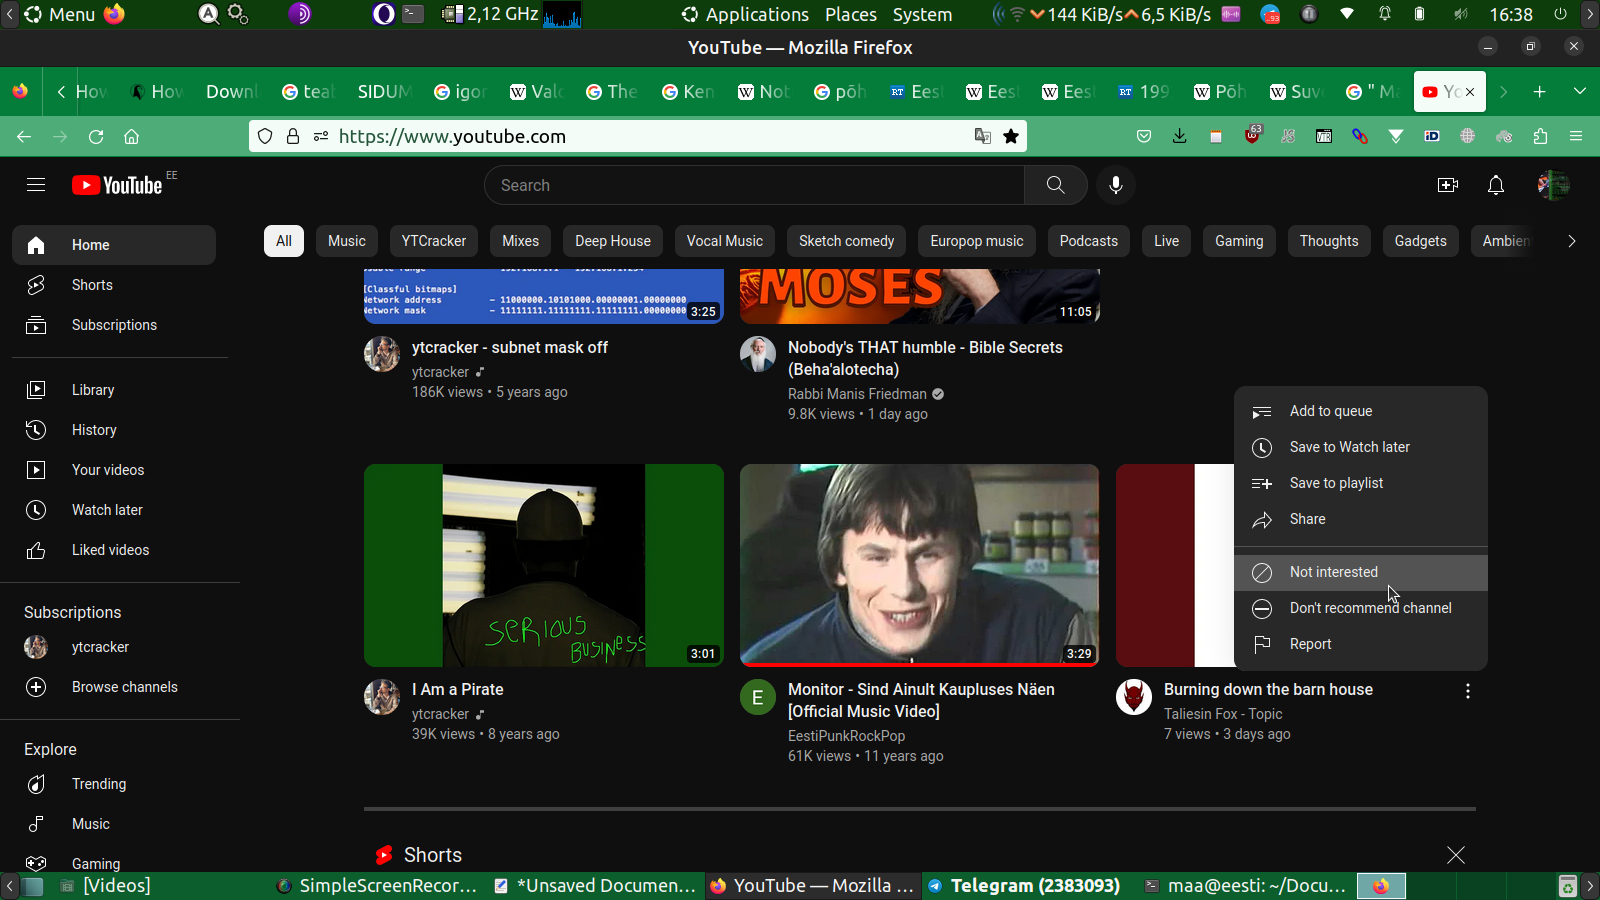
Task: Filter feed by Sketch comedy chip
Action: click(847, 241)
